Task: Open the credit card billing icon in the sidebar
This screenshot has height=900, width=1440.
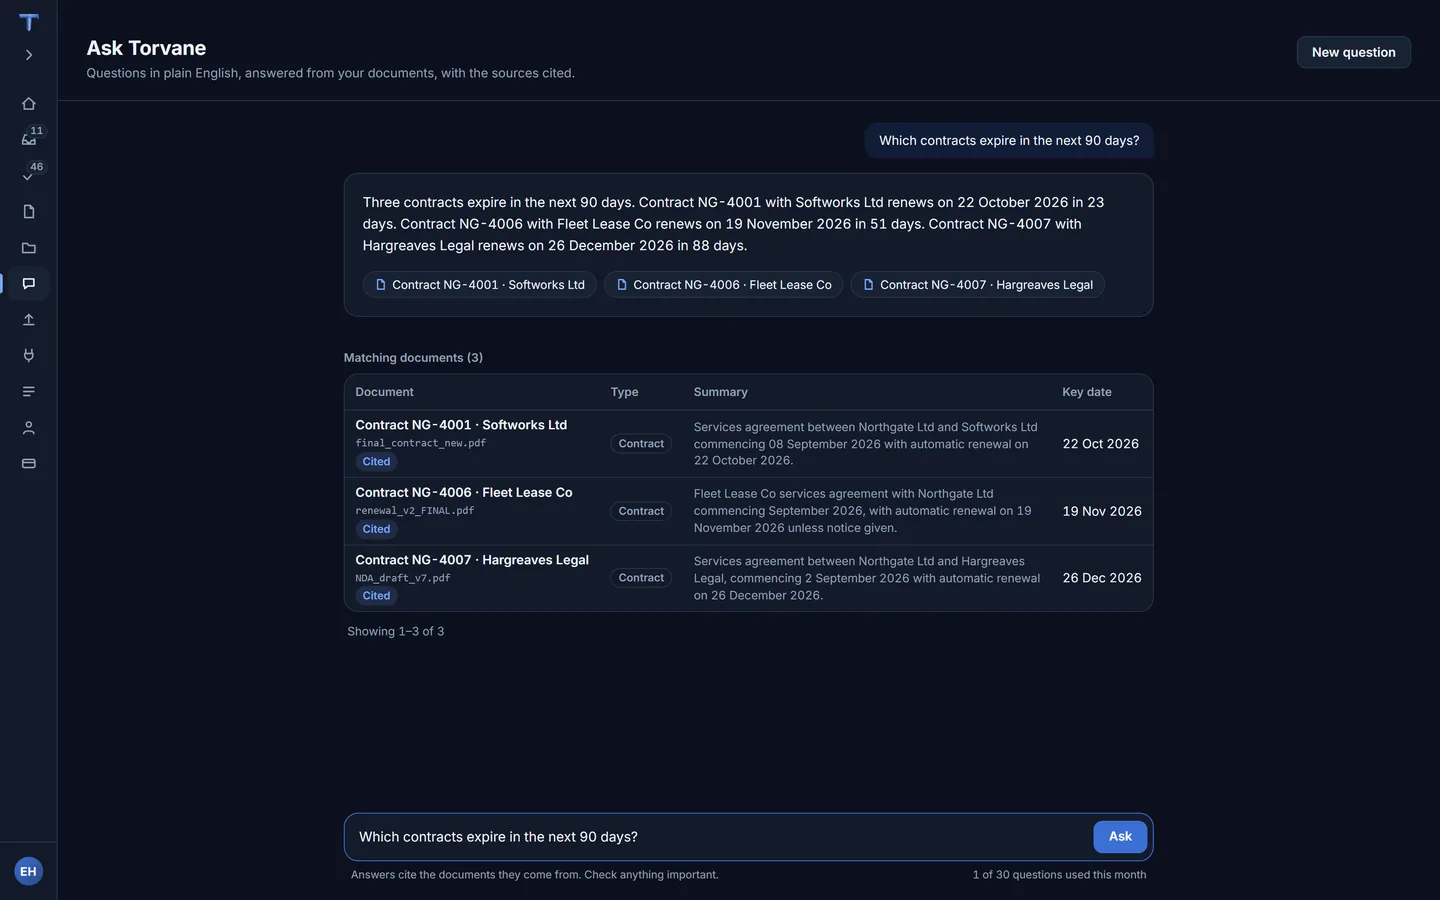Action: [29, 464]
